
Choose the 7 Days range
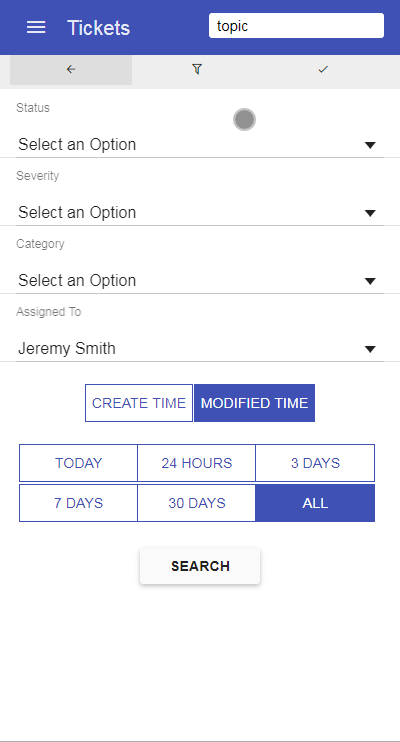[x=79, y=503]
